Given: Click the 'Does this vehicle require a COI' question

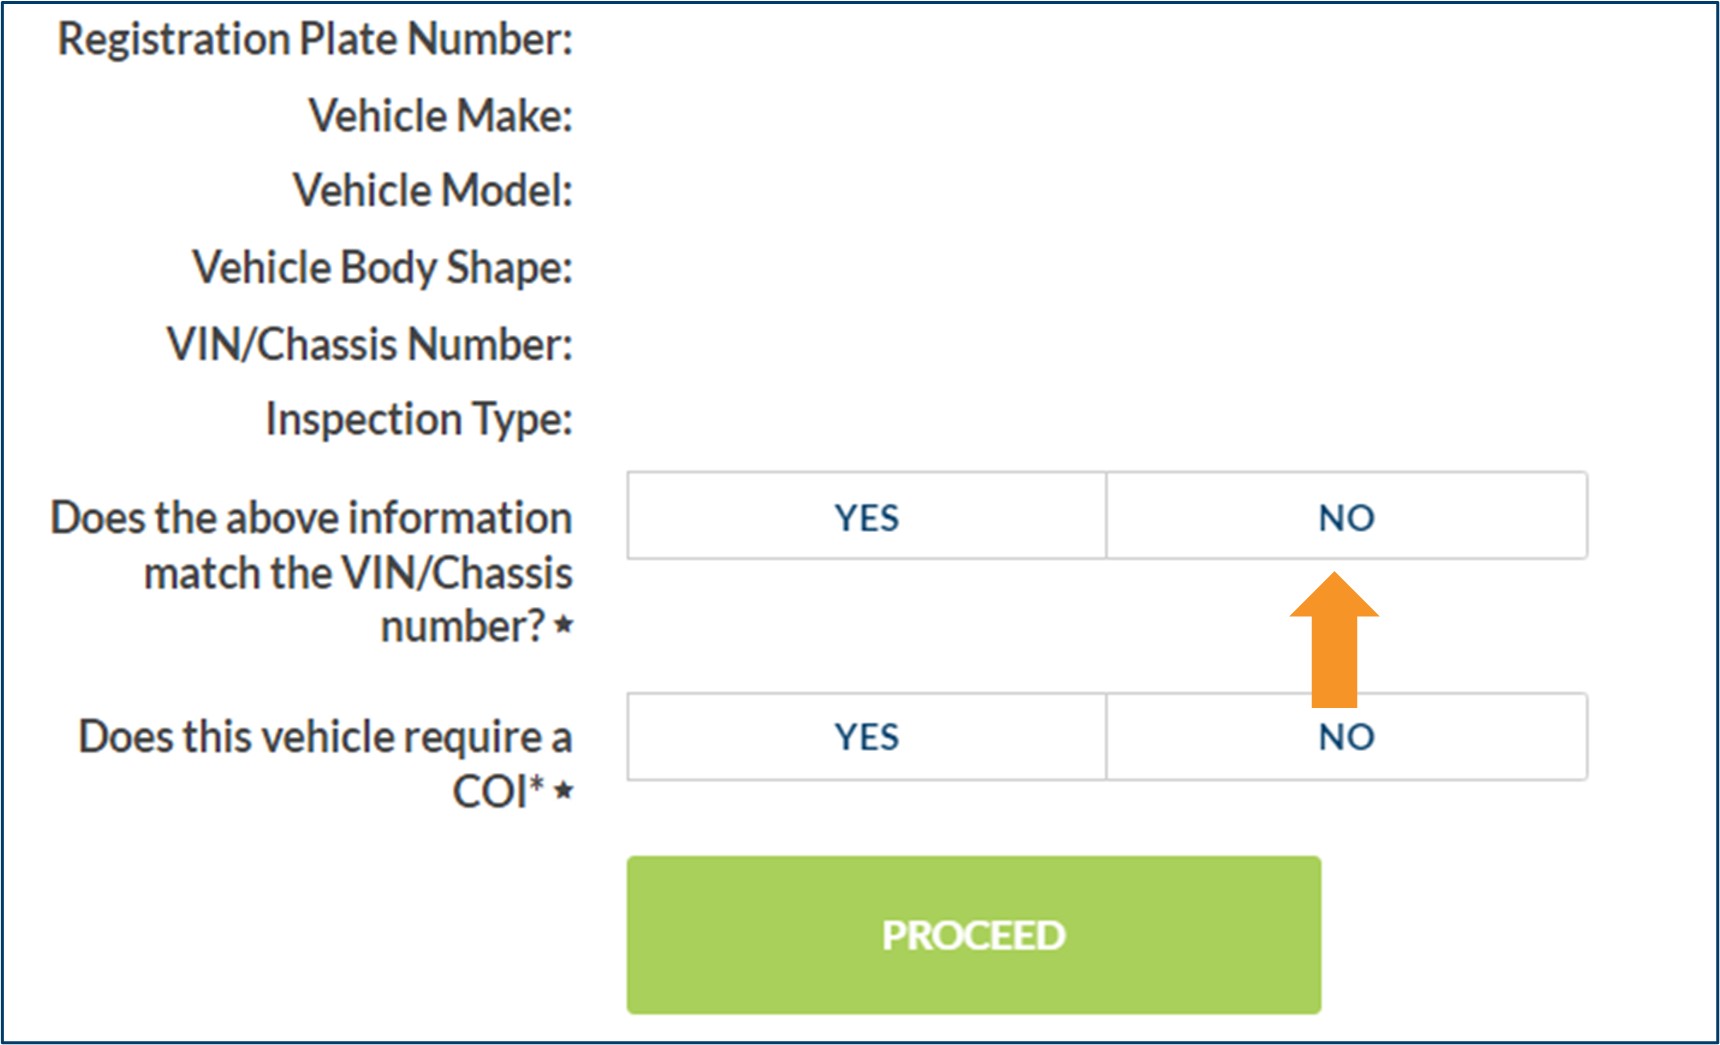Looking at the screenshot, I should point(324,762).
